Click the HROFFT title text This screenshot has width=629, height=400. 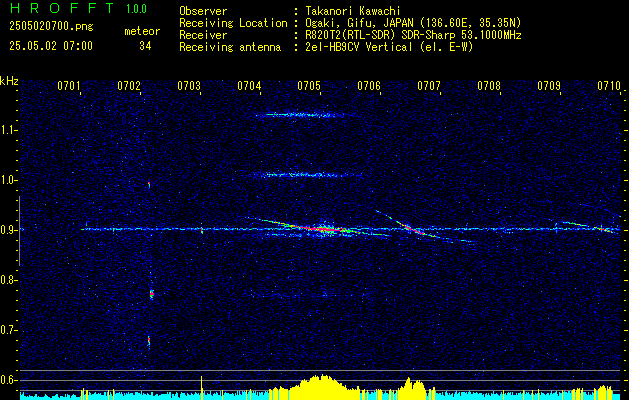click(x=61, y=8)
